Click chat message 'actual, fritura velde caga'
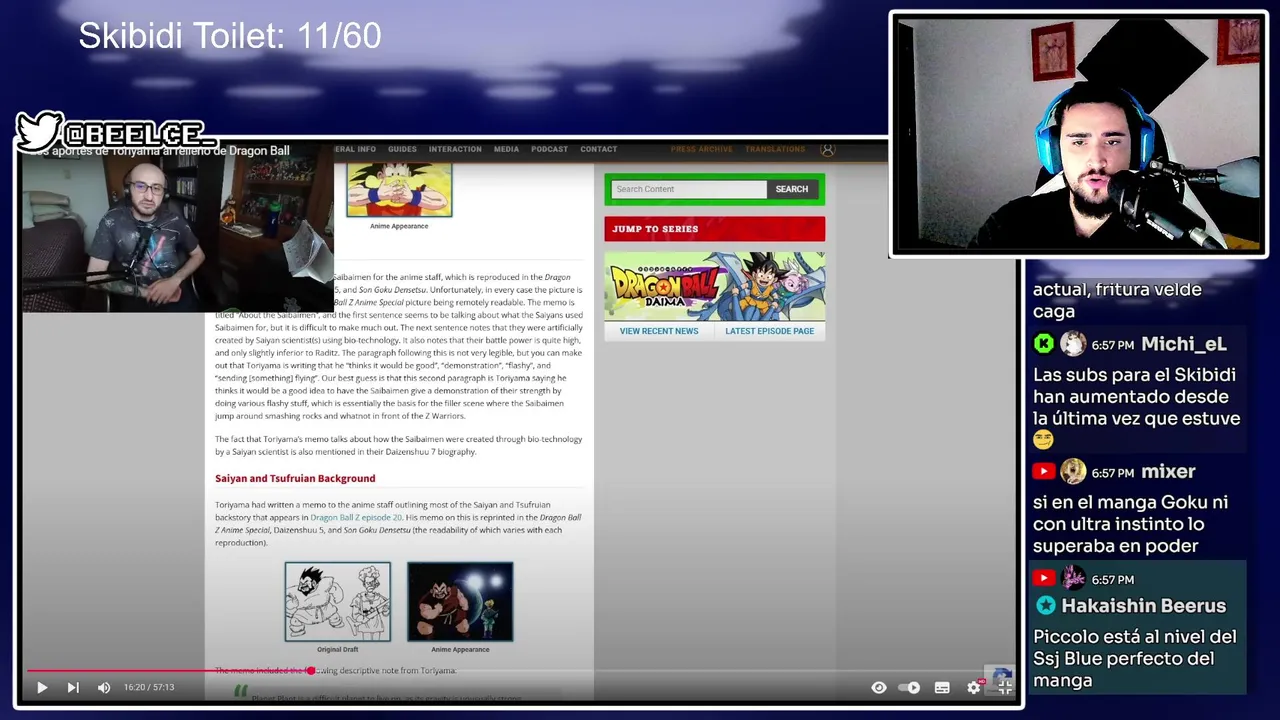The height and width of the screenshot is (720, 1280). point(1117,300)
